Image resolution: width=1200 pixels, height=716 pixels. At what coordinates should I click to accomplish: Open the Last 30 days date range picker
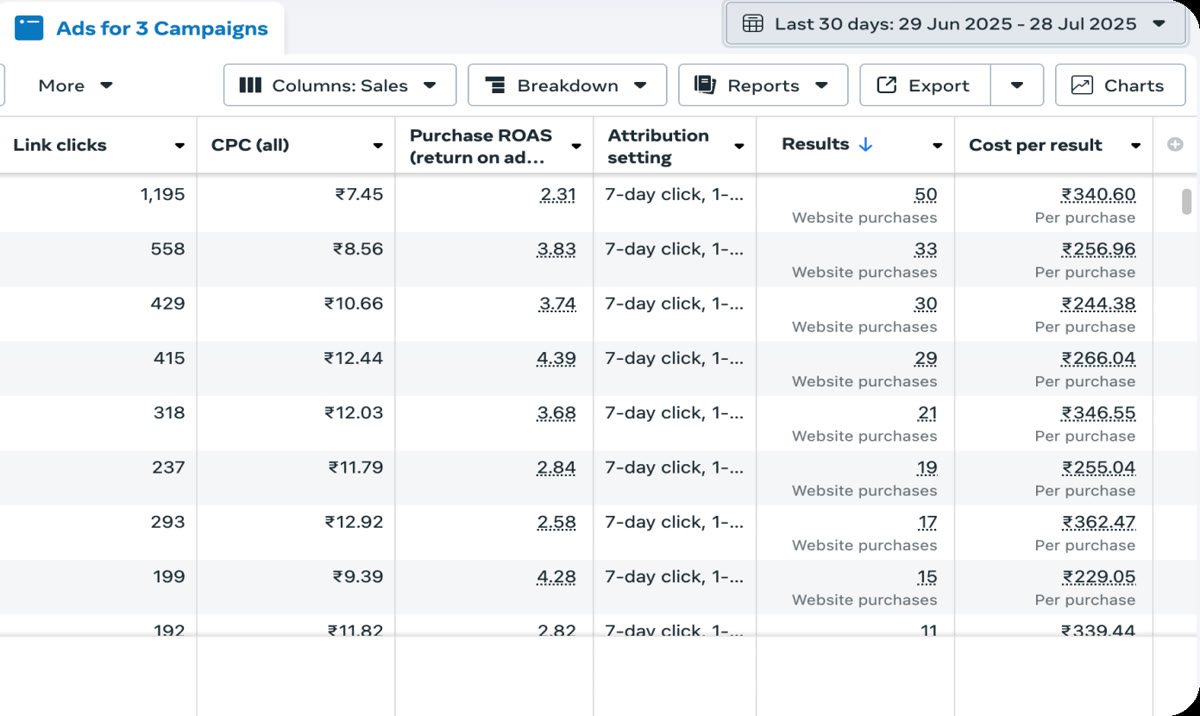955,24
